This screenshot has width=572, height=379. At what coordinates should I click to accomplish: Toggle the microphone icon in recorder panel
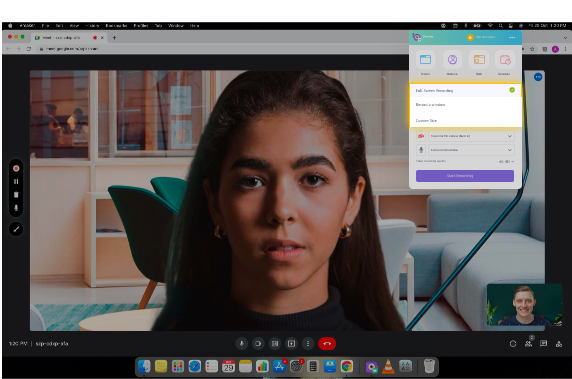pos(421,150)
